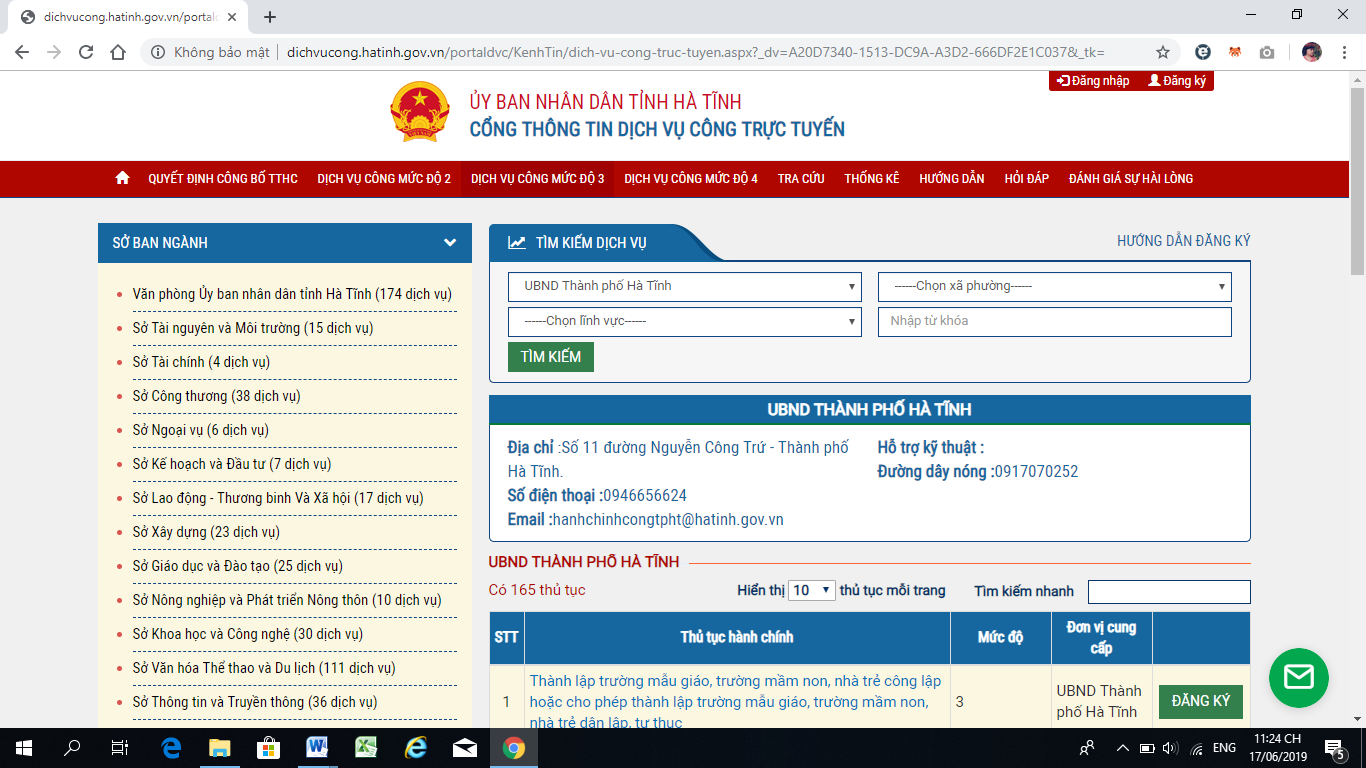
Task: Open Chọn lĩnh vực dropdown
Action: 685,321
